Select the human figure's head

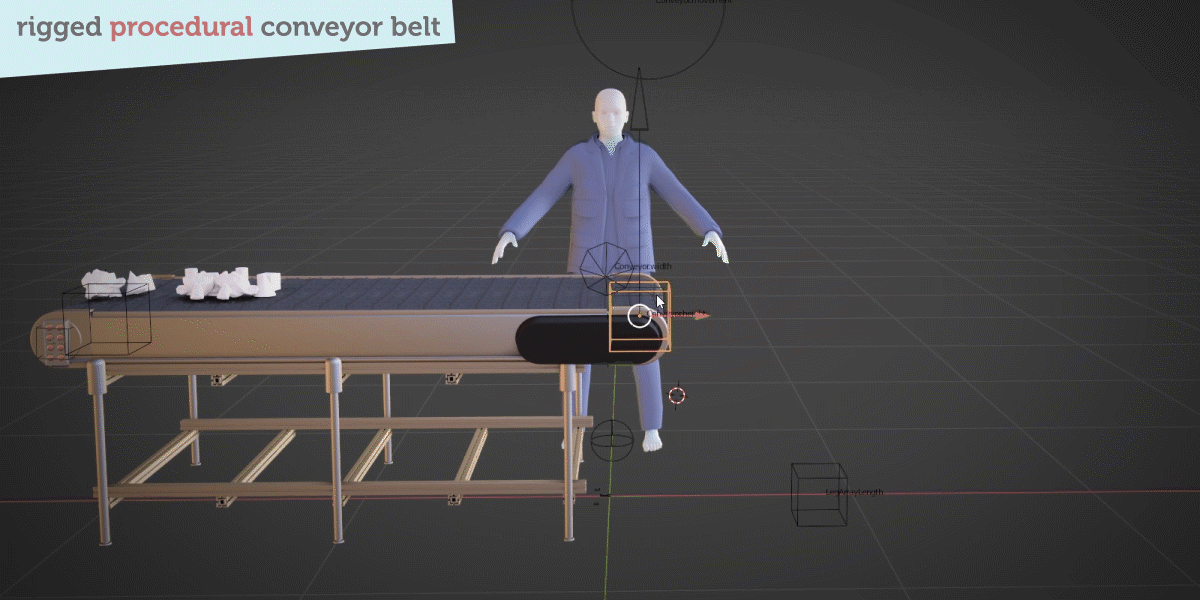pyautogui.click(x=610, y=110)
